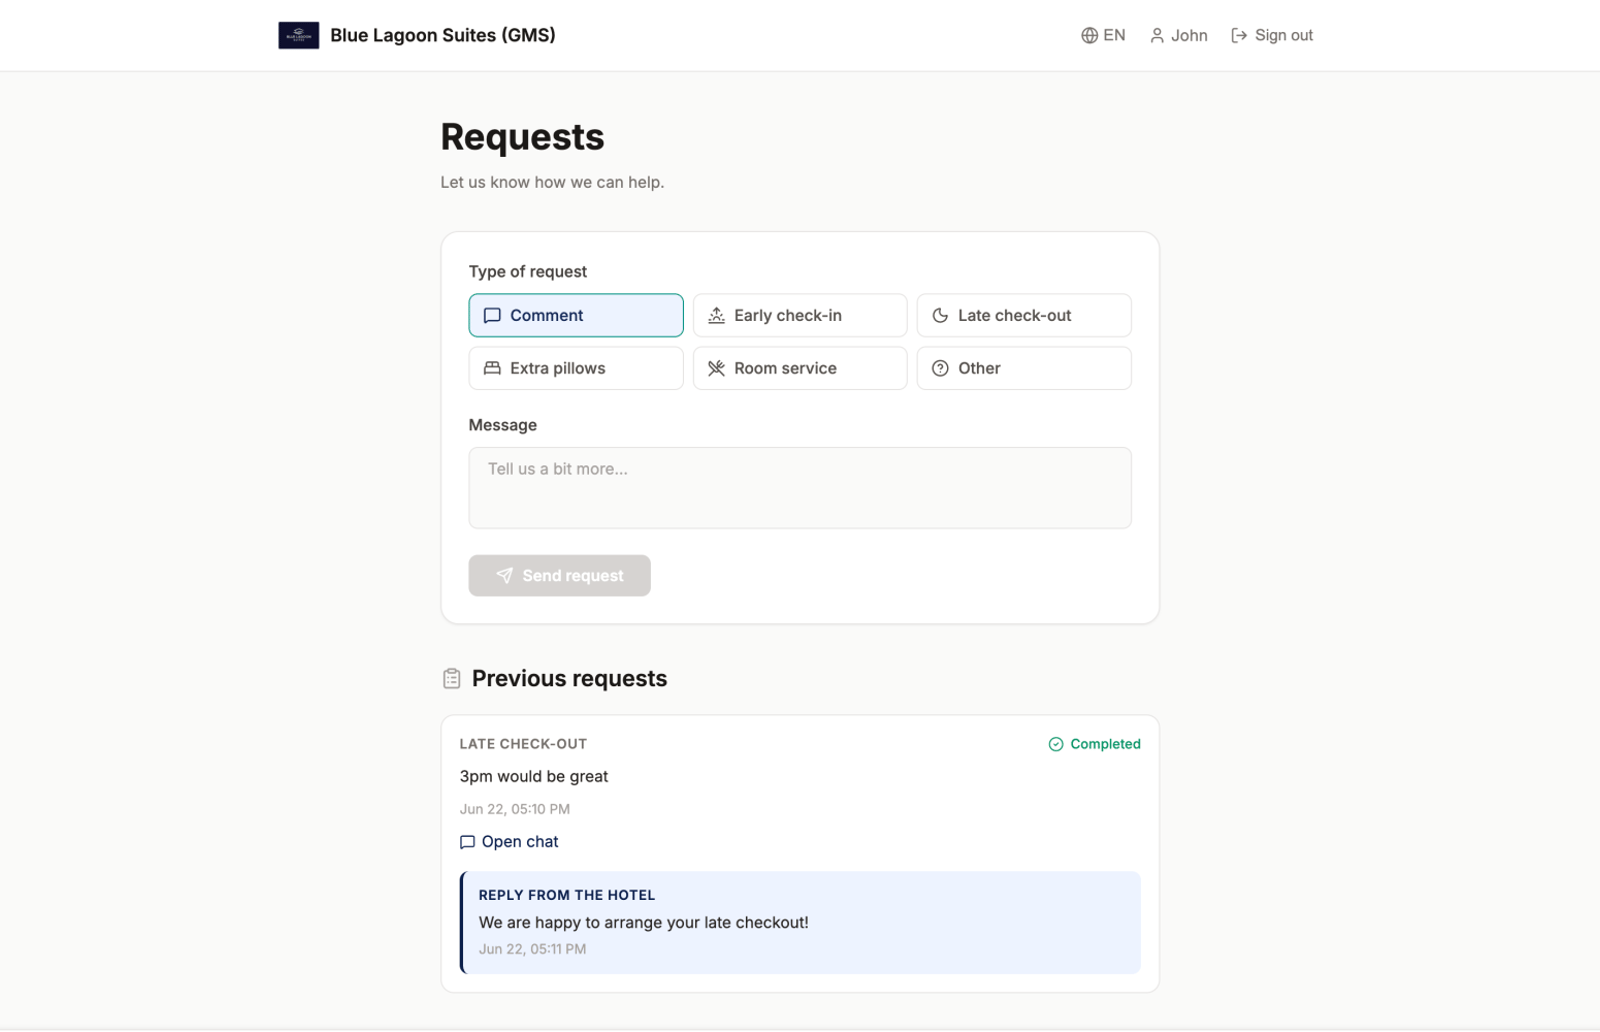Open chat for the late check-out request
The width and height of the screenshot is (1600, 1032).
pyautogui.click(x=509, y=842)
